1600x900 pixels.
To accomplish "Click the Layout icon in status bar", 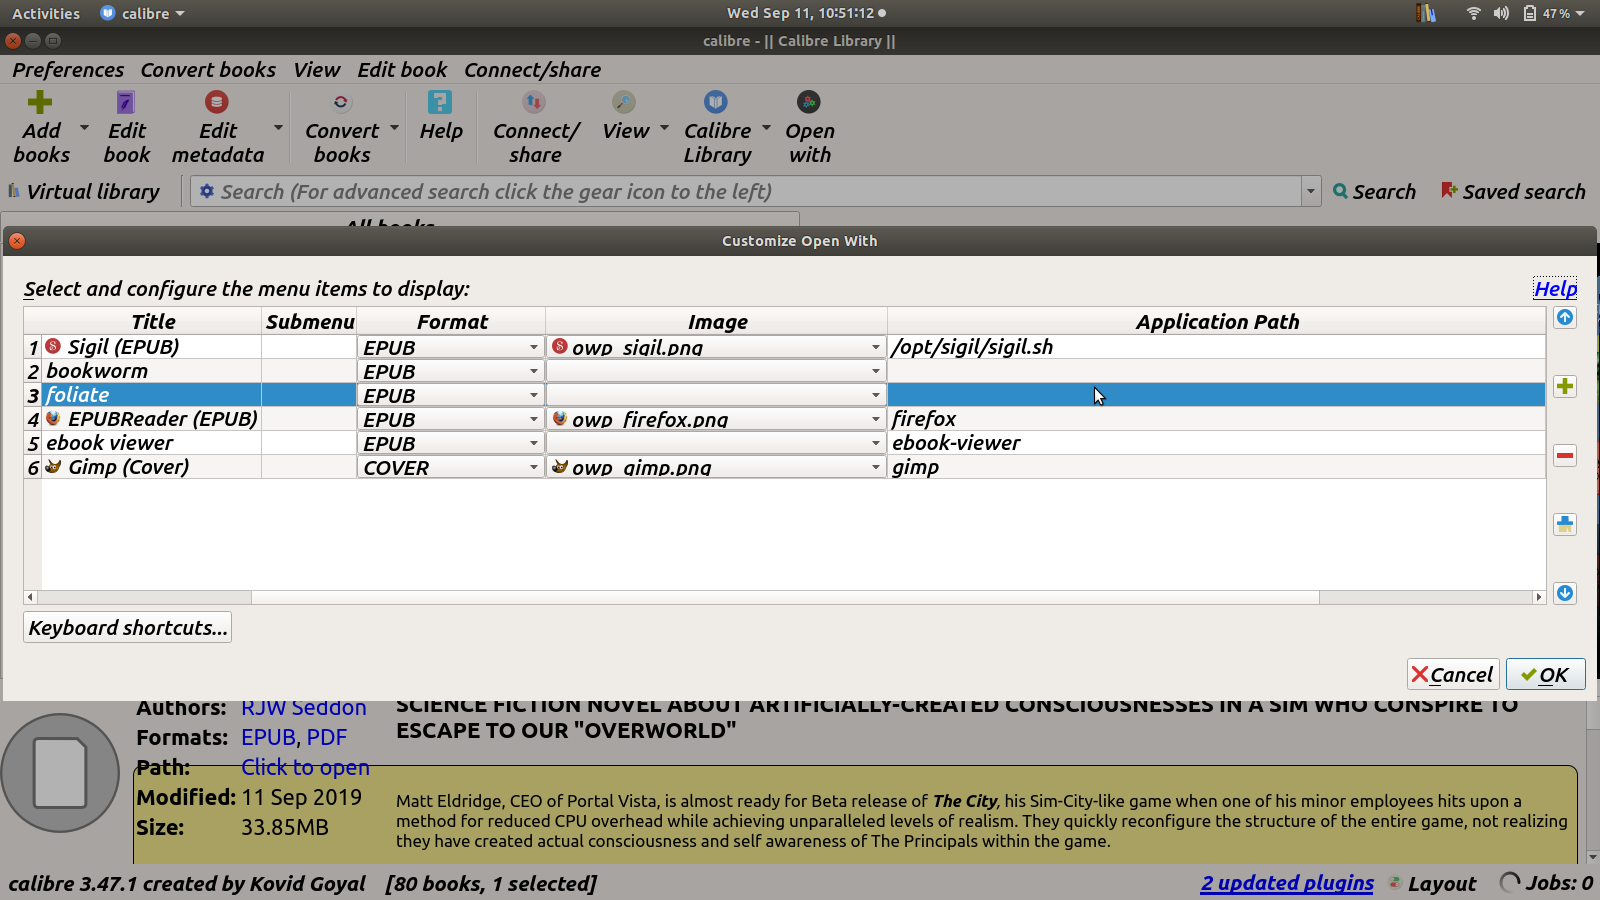I will pos(1395,883).
